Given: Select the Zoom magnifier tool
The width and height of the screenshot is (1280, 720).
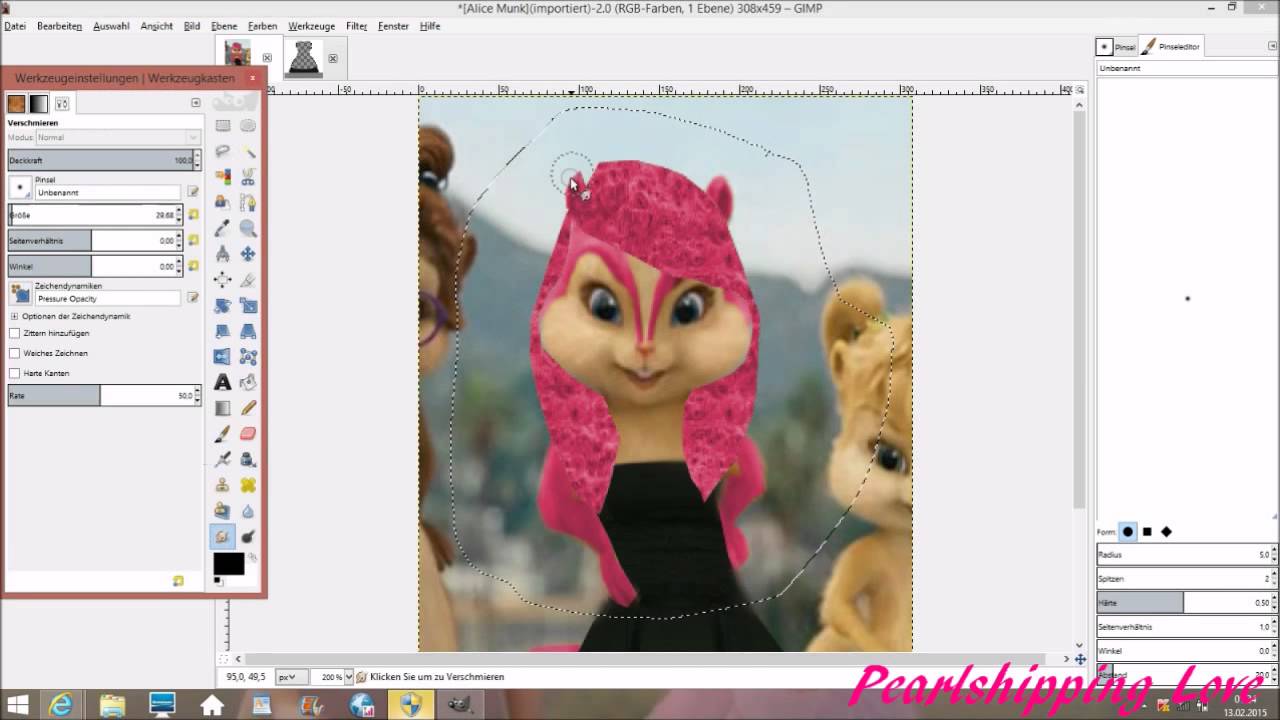Looking at the screenshot, I should click(248, 229).
